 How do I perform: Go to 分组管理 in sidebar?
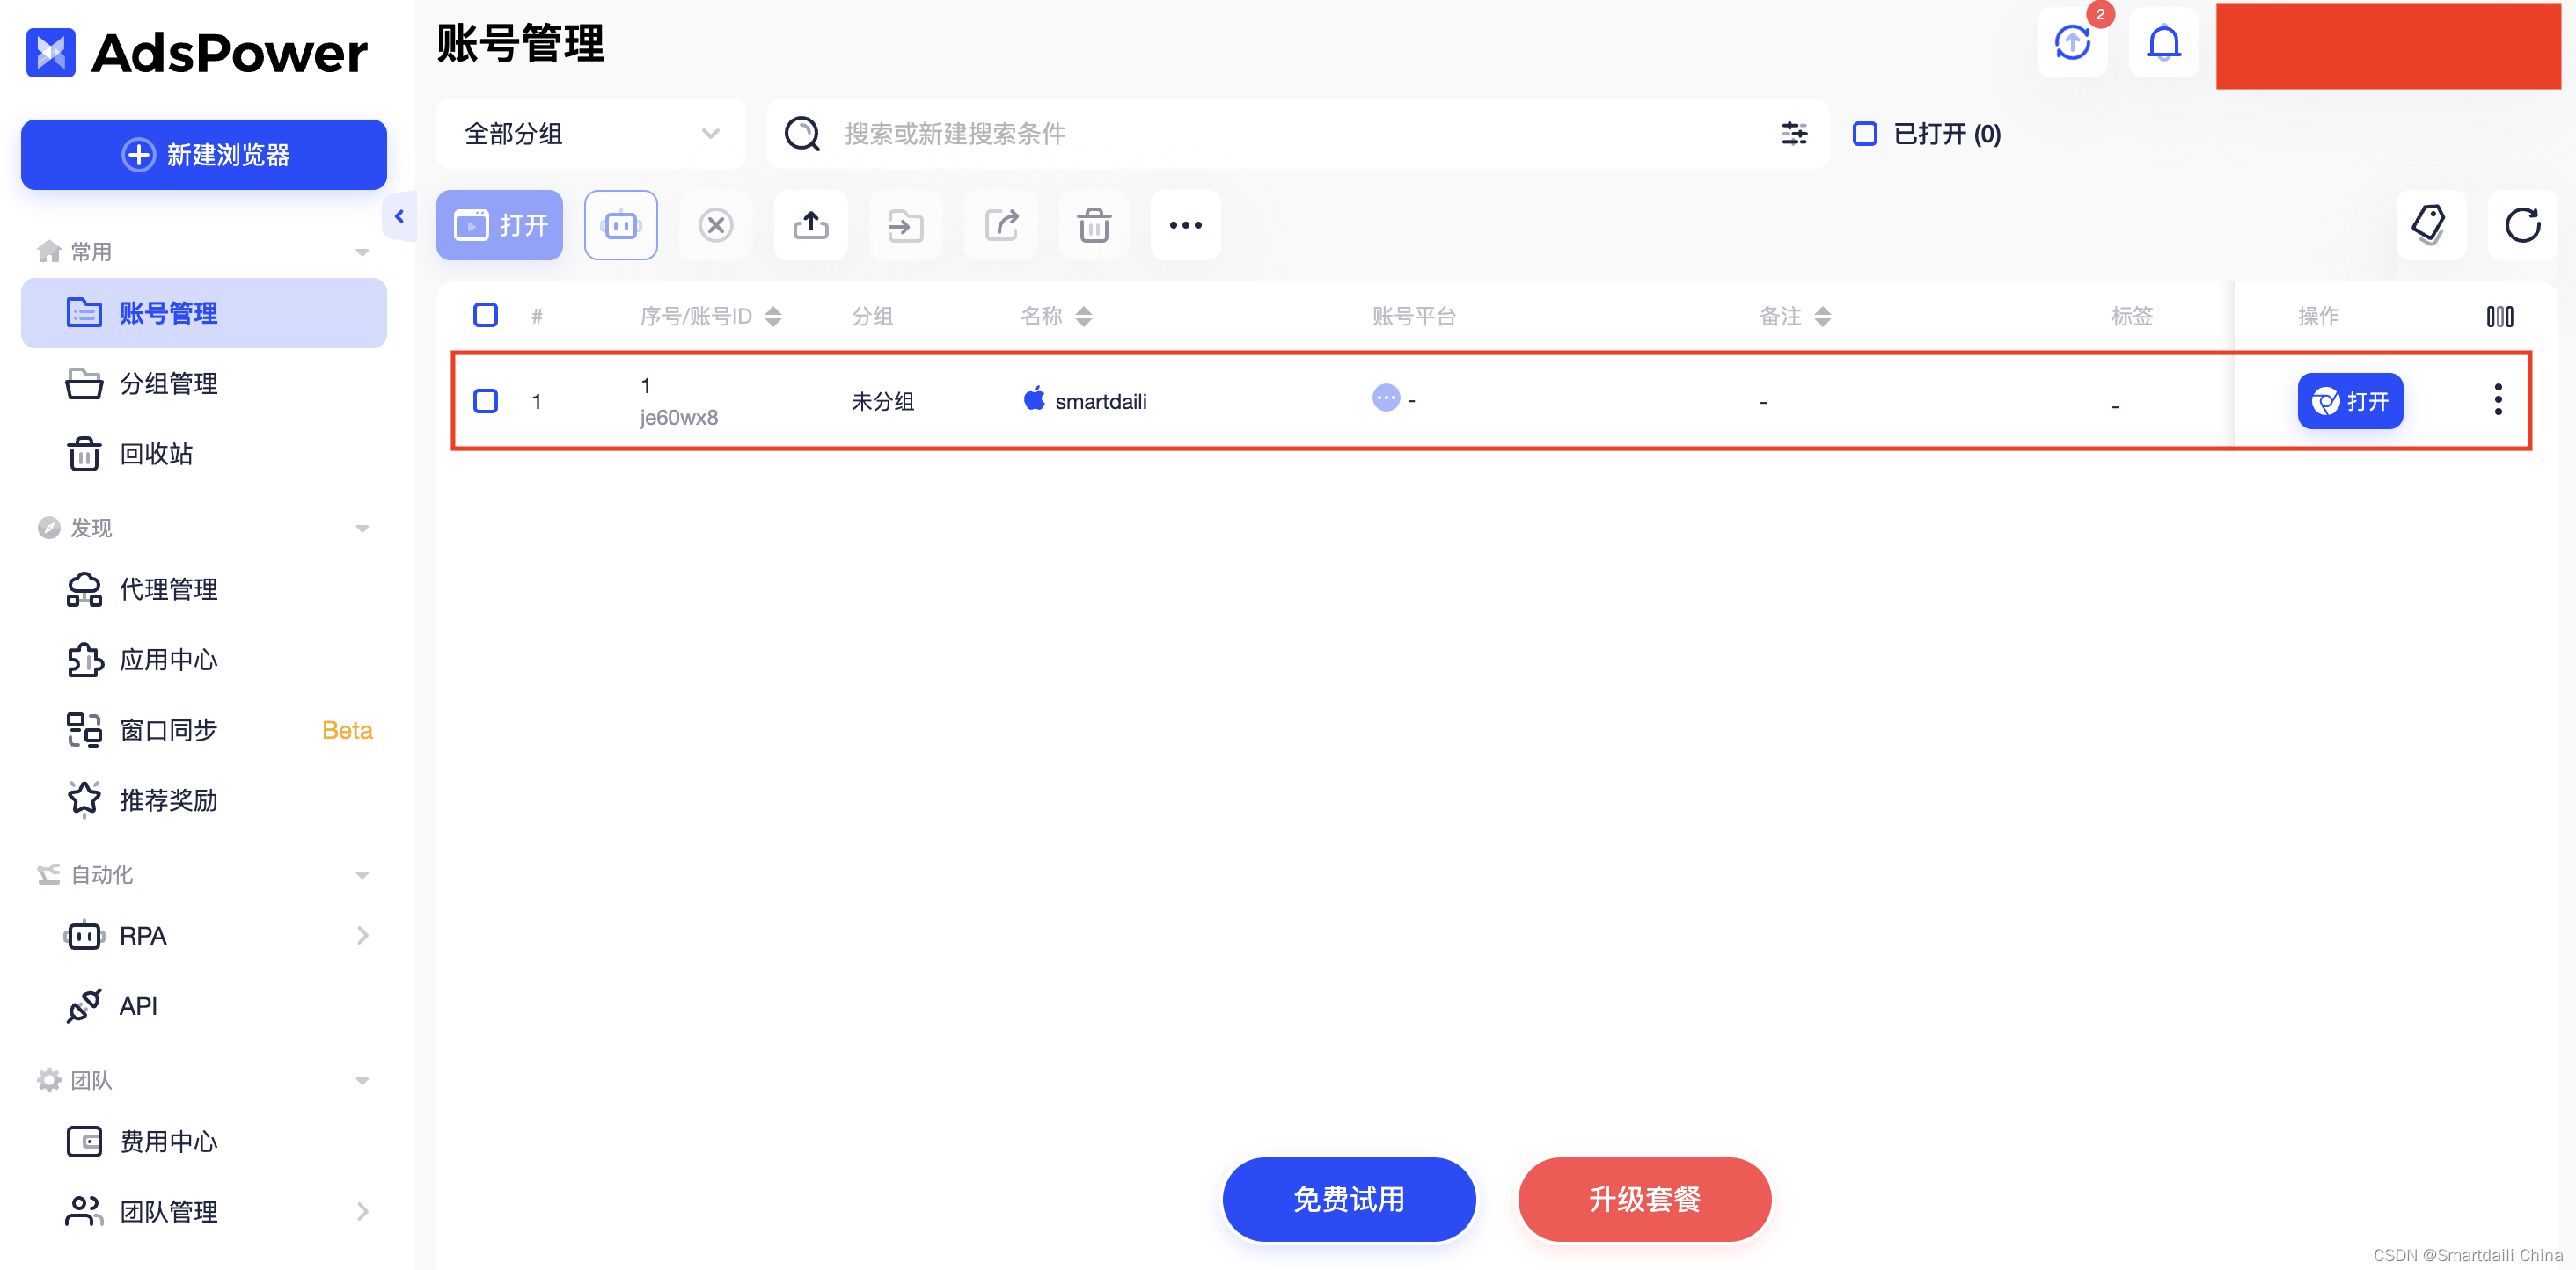point(168,384)
